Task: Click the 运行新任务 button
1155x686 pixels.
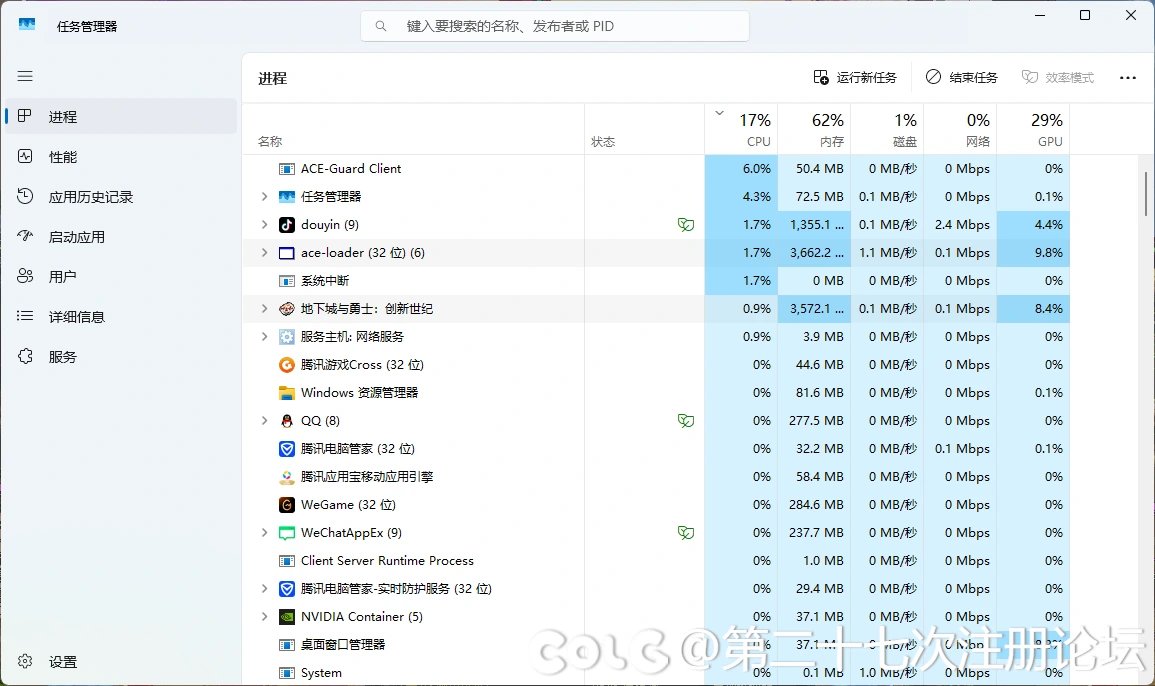Action: point(855,77)
